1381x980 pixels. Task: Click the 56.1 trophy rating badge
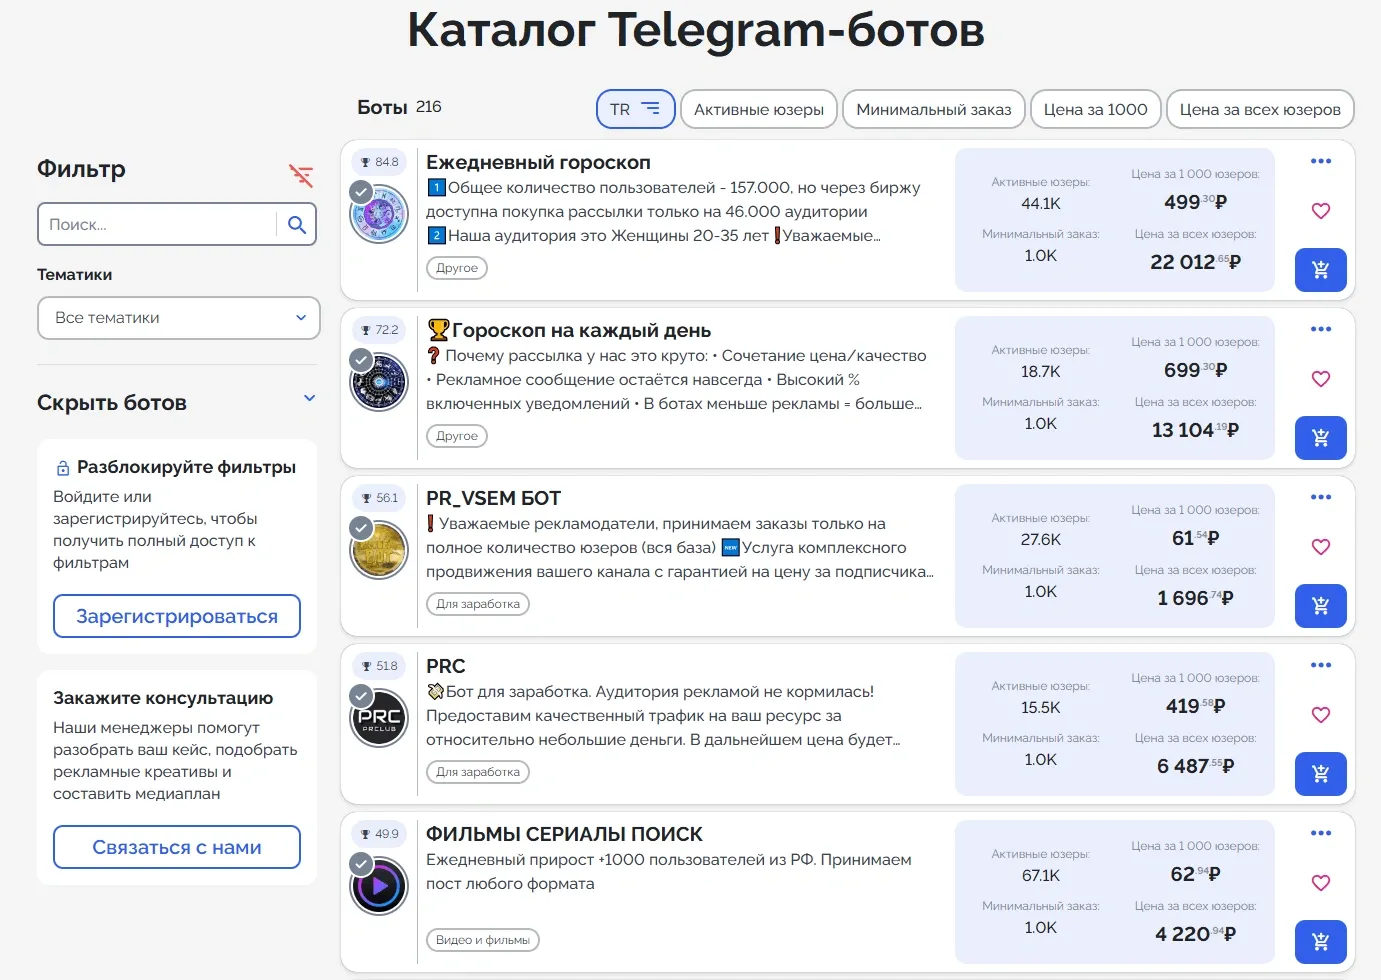tap(379, 498)
